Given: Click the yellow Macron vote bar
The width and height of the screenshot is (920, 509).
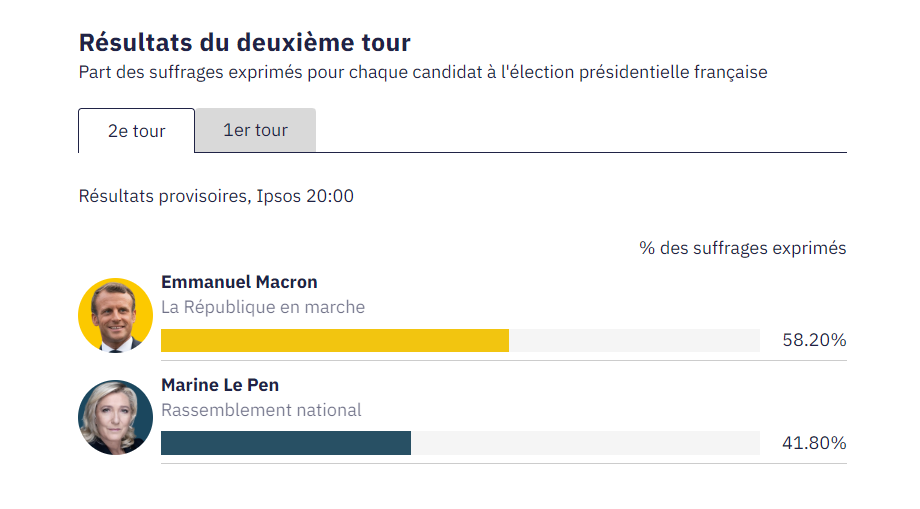Looking at the screenshot, I should point(334,340).
